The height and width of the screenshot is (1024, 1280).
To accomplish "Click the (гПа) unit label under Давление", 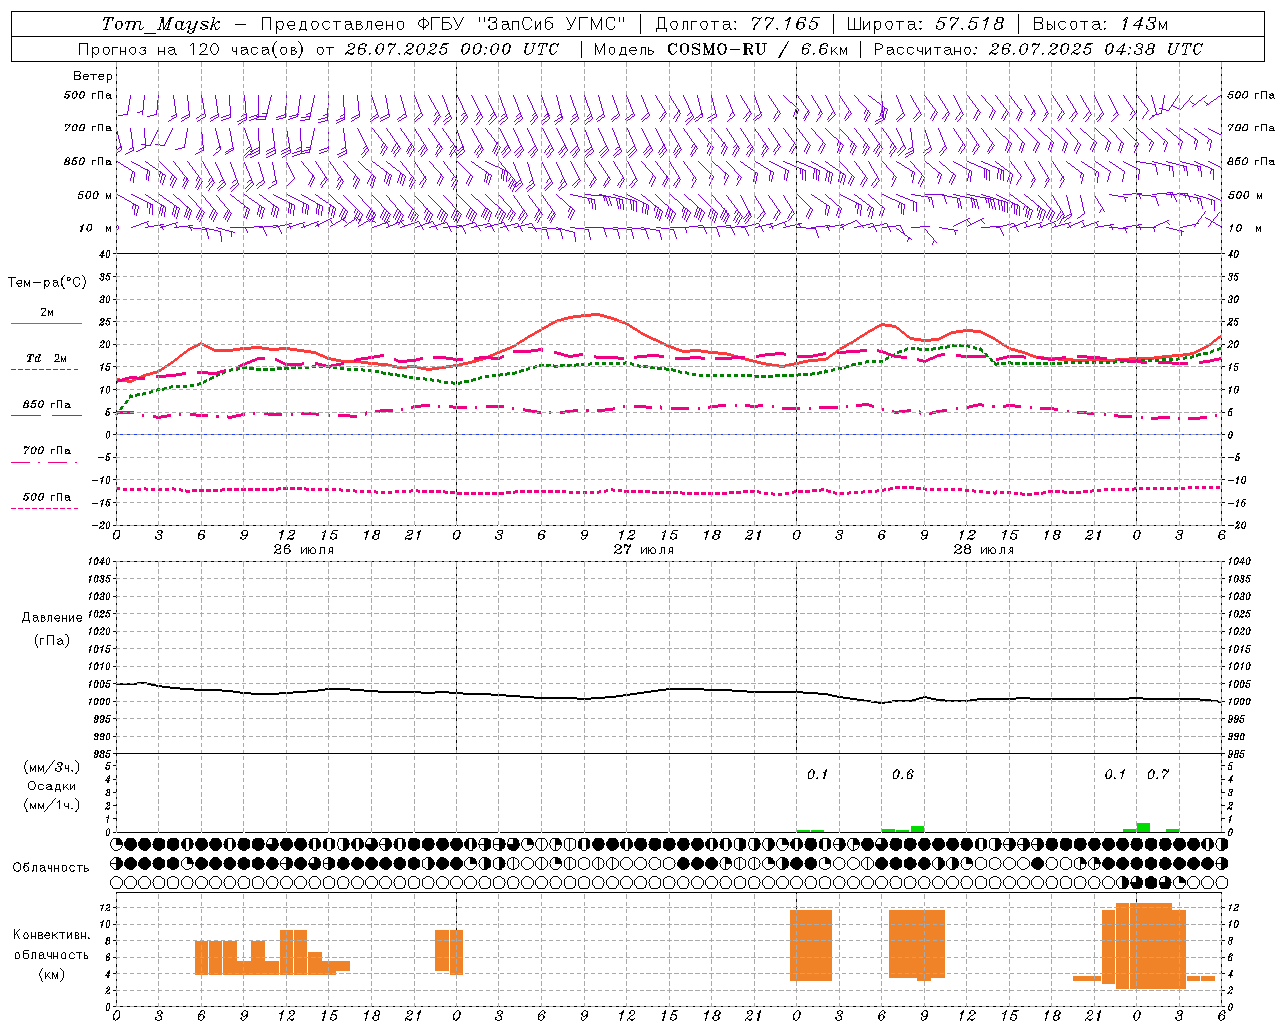I will click(51, 640).
